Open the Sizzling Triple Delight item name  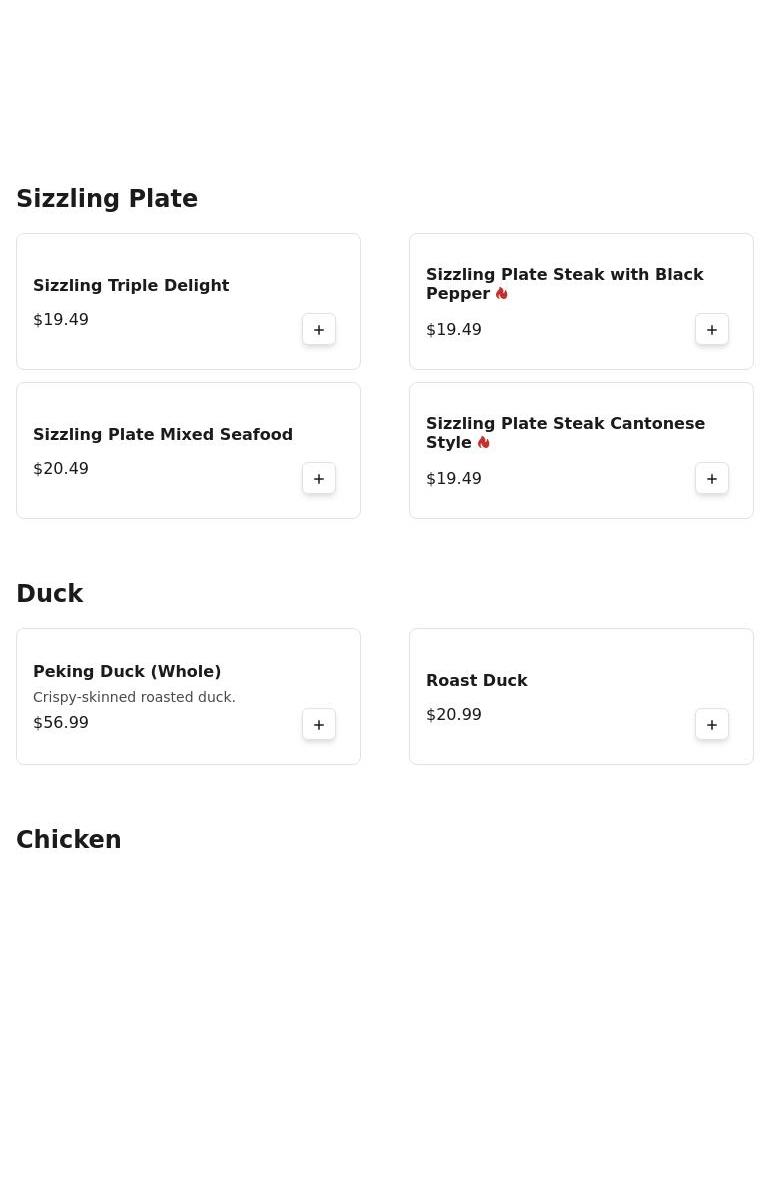(x=131, y=286)
